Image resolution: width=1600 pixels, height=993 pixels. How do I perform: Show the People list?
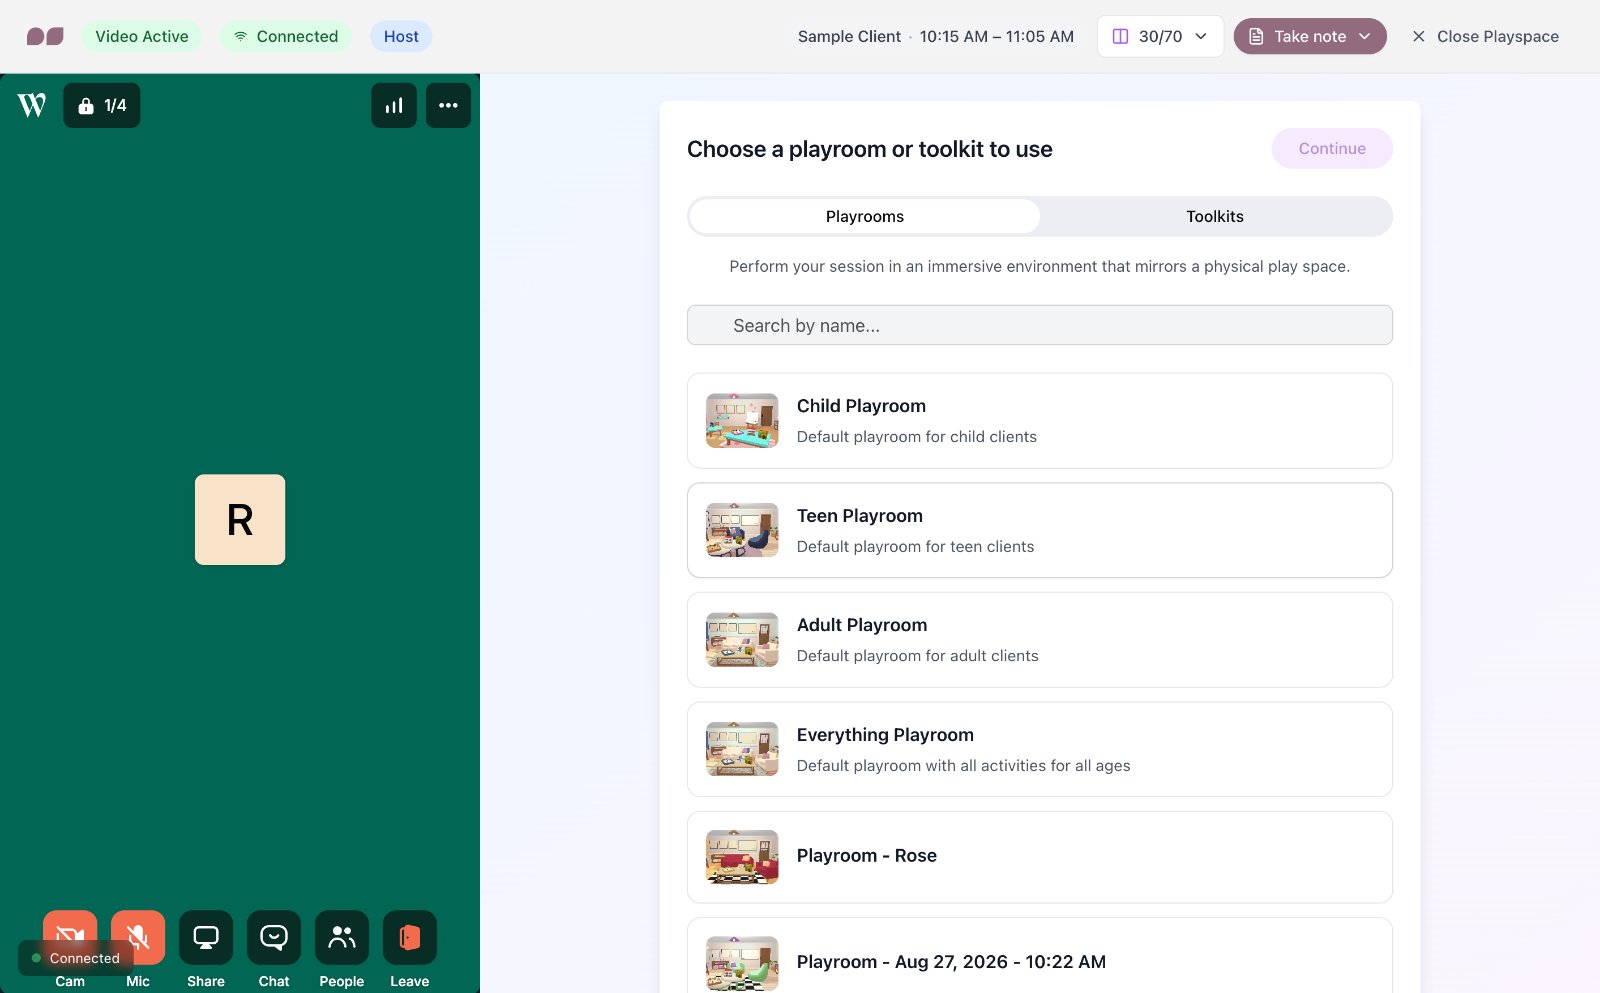tap(342, 937)
